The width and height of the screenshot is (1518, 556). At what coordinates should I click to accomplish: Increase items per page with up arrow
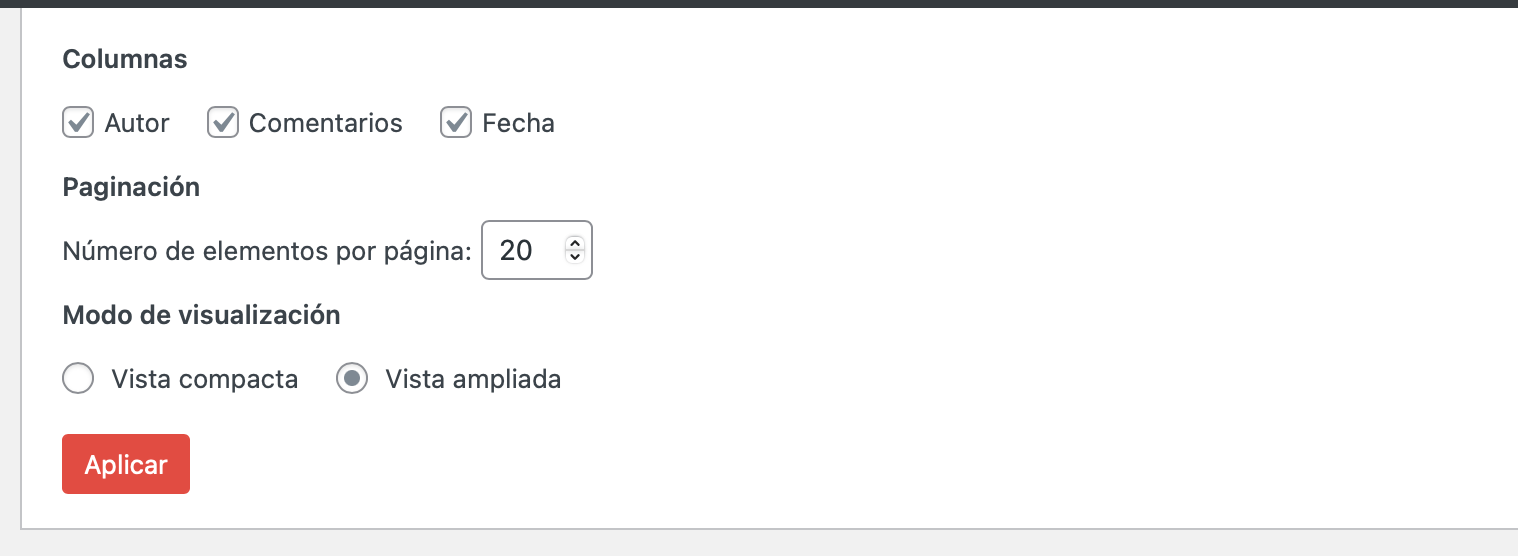coord(574,243)
